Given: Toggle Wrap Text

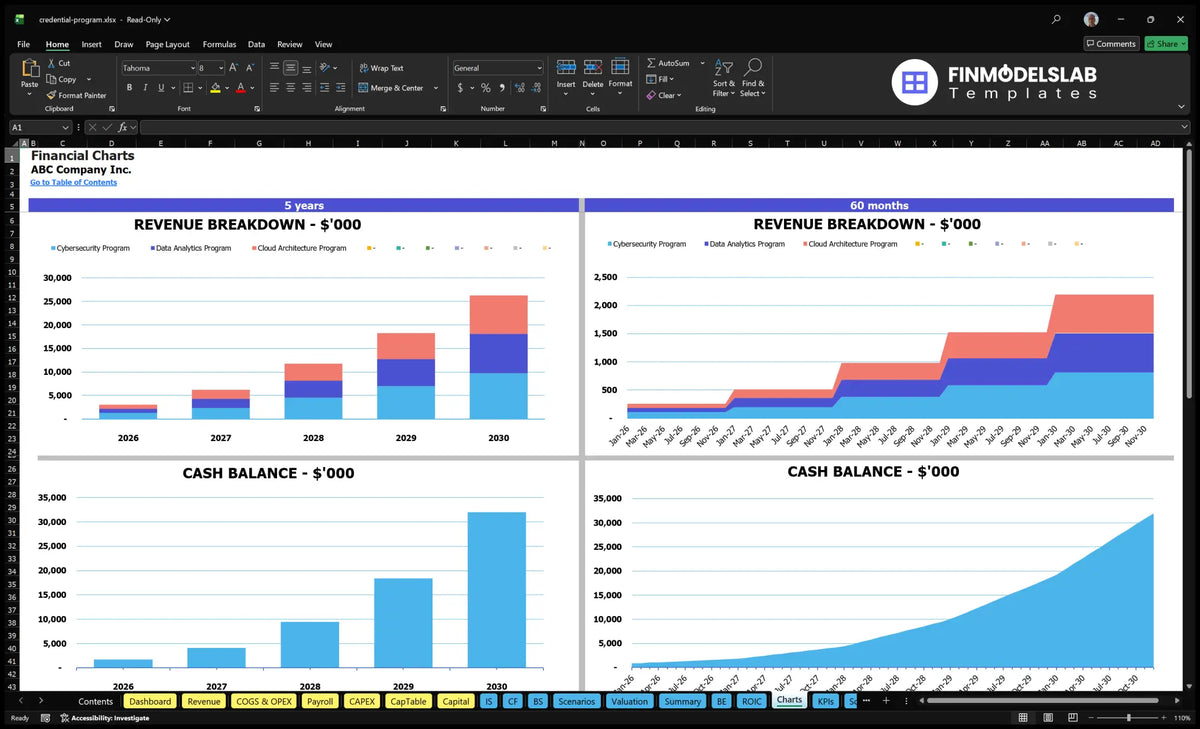Looking at the screenshot, I should coord(381,68).
